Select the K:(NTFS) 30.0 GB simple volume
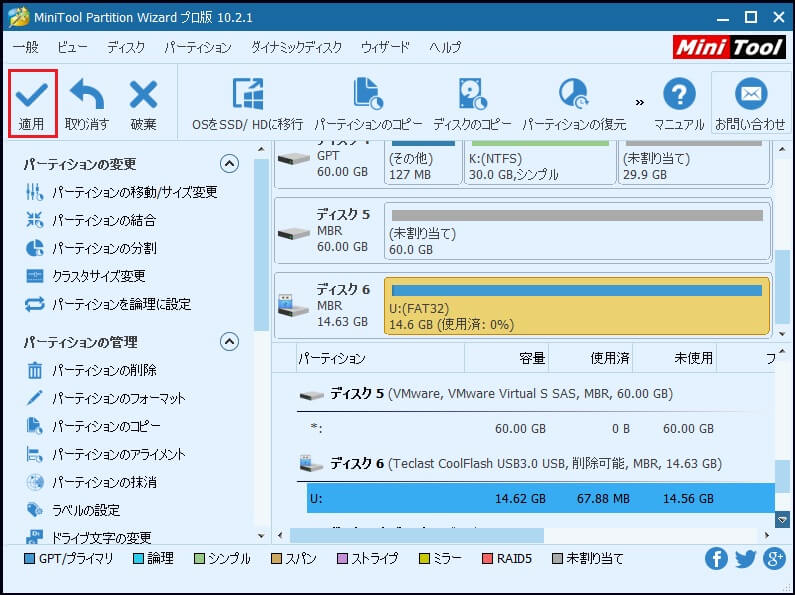Image resolution: width=795 pixels, height=595 pixels. pos(539,163)
